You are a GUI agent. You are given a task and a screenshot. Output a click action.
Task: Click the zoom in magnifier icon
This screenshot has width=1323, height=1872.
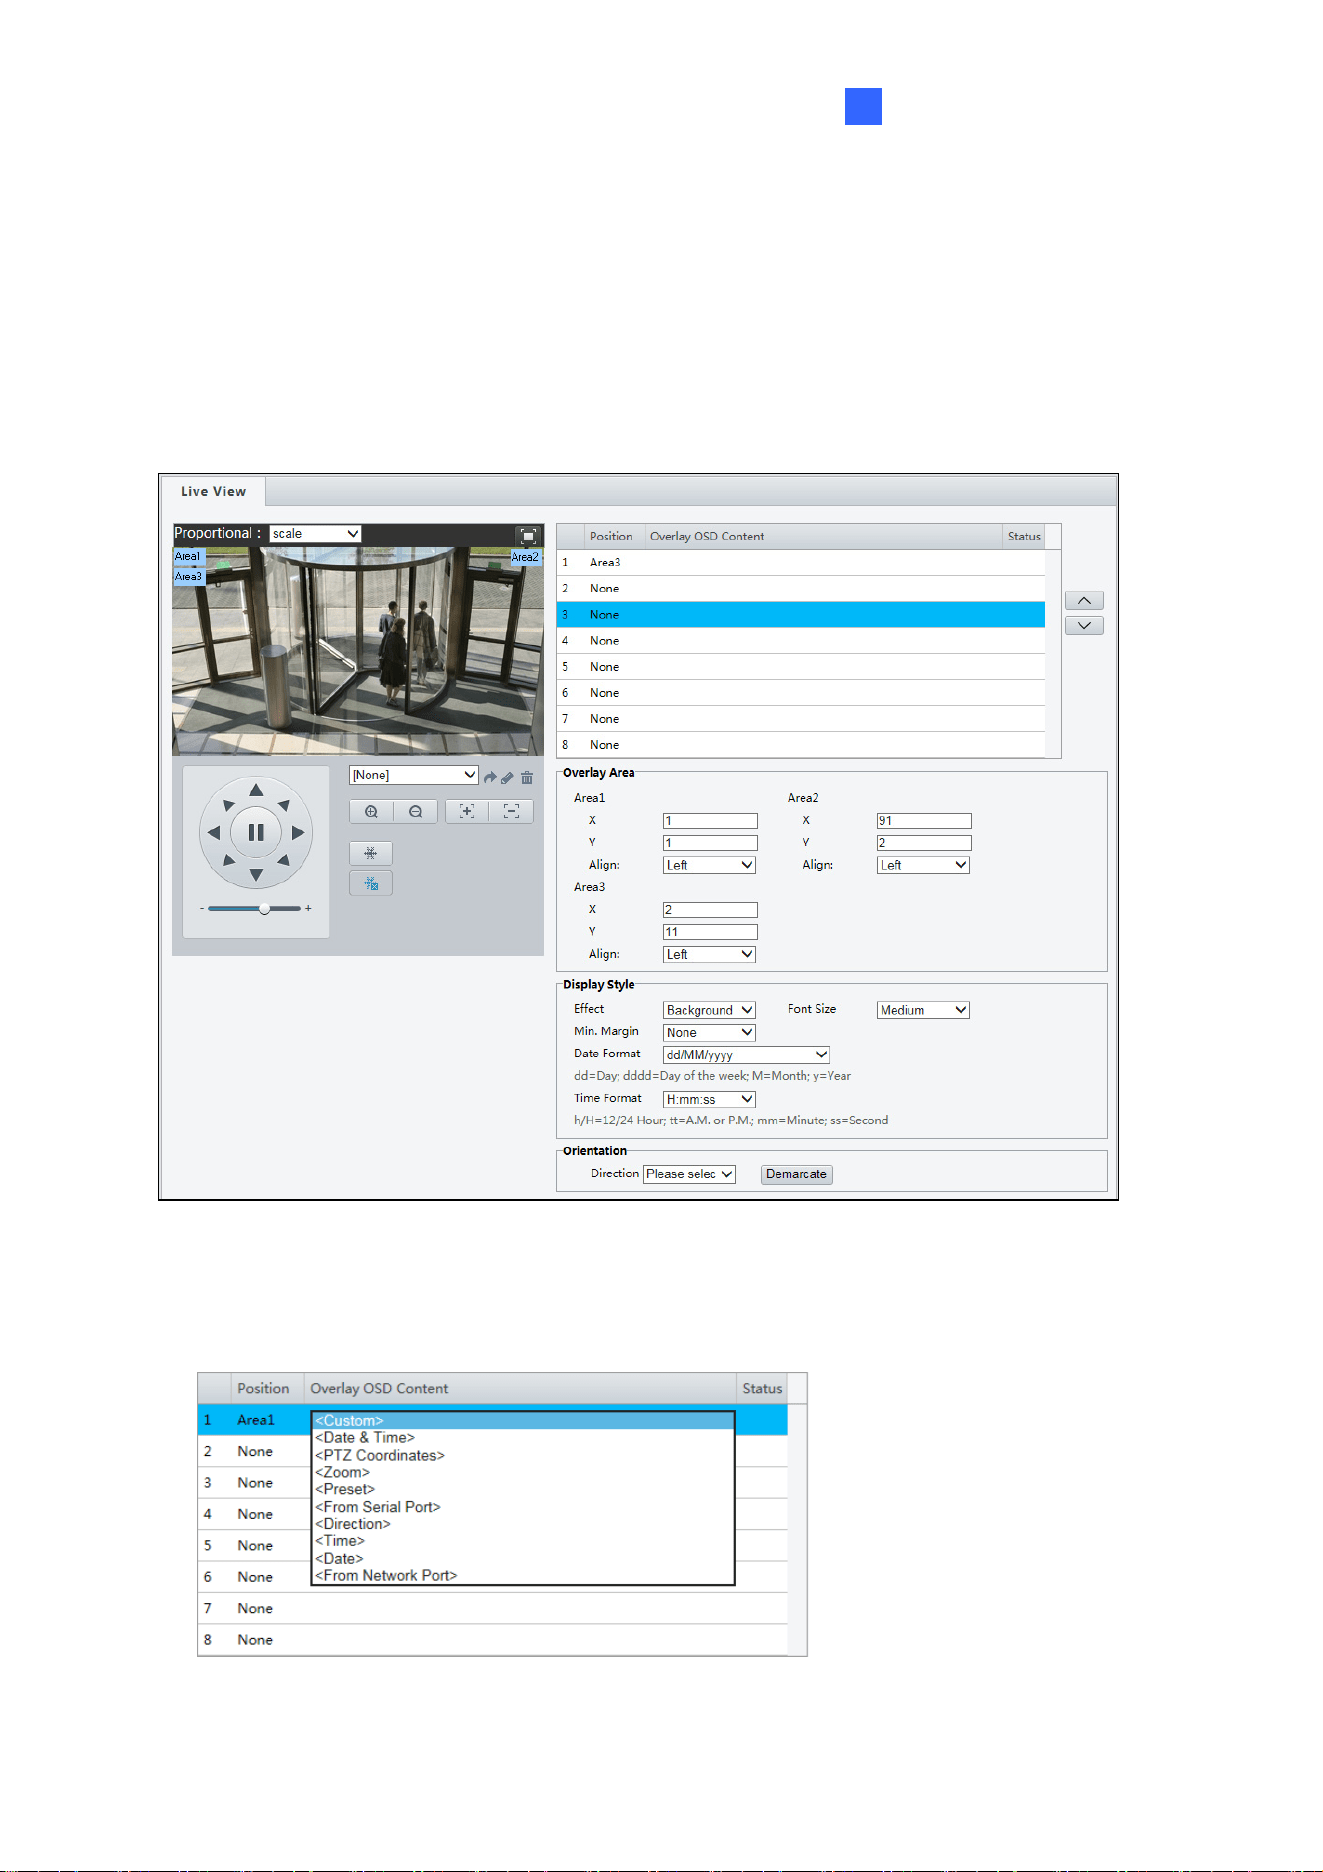click(x=371, y=811)
